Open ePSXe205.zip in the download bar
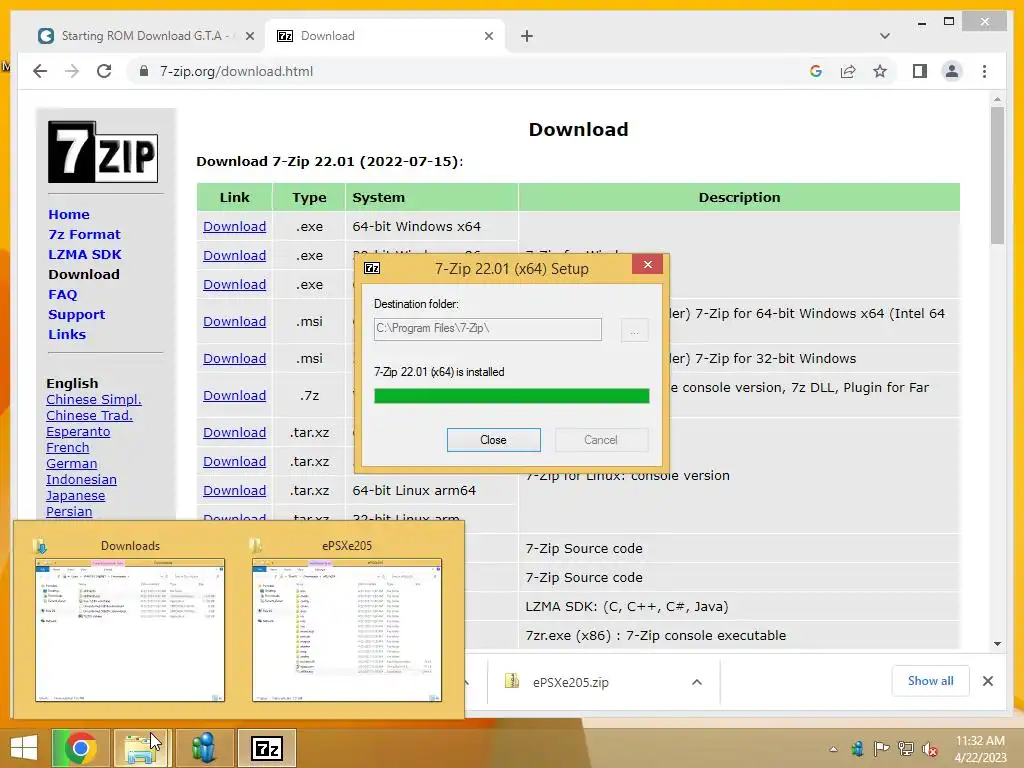Image resolution: width=1024 pixels, height=768 pixels. [x=570, y=682]
